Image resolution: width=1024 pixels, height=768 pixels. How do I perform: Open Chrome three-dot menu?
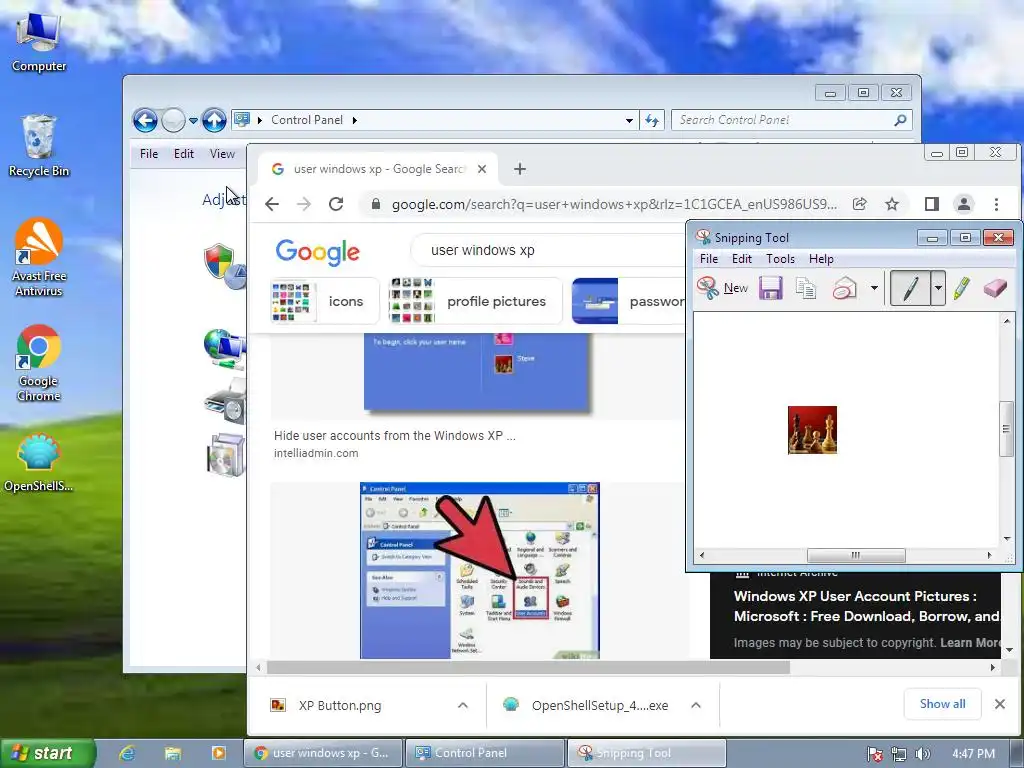pos(996,204)
